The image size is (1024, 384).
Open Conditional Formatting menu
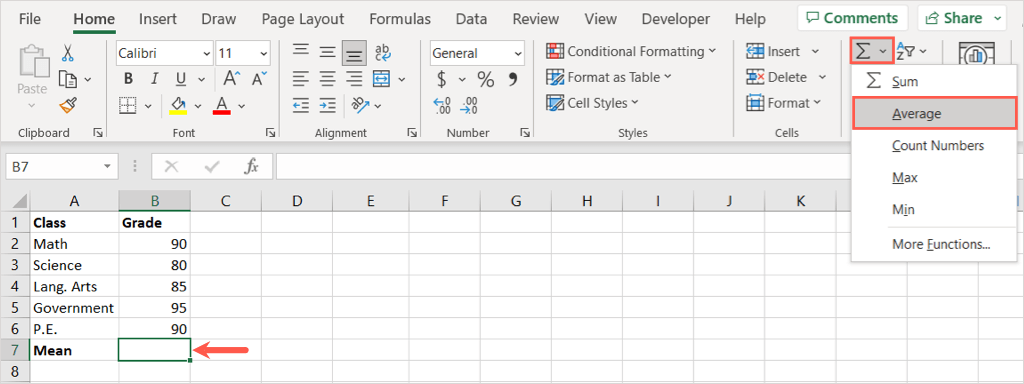631,51
